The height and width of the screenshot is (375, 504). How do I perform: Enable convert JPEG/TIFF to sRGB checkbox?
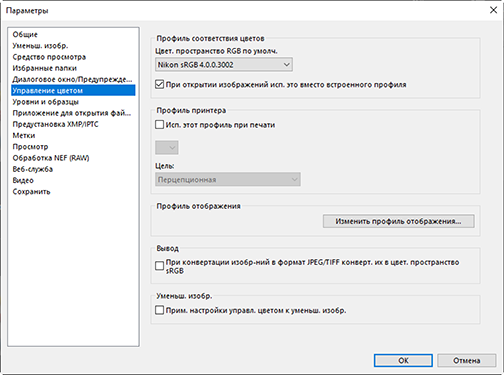click(160, 266)
